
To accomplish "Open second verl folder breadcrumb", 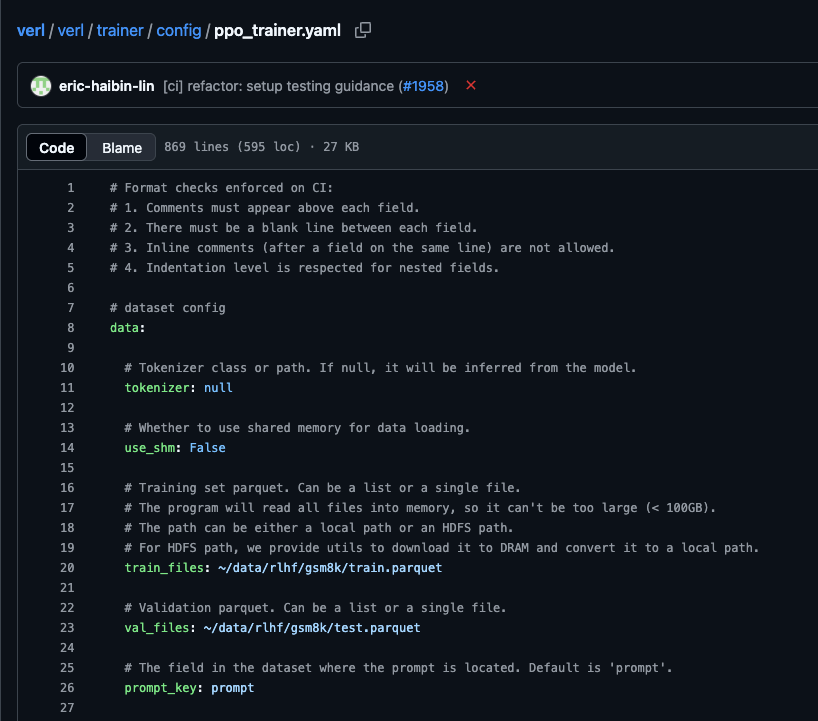I will click(x=70, y=30).
